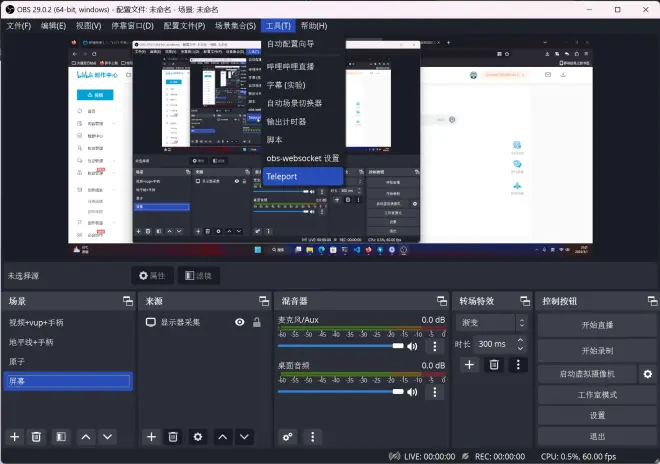660x464 pixels.
Task: Enable 工作室模式 button
Action: click(597, 395)
